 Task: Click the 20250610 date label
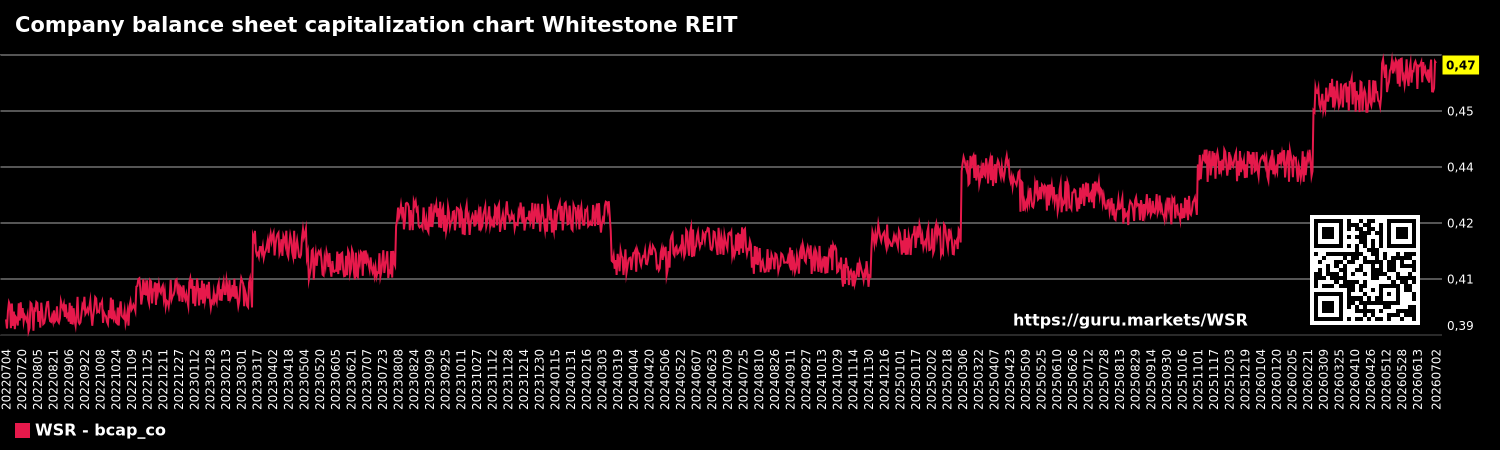1057,378
